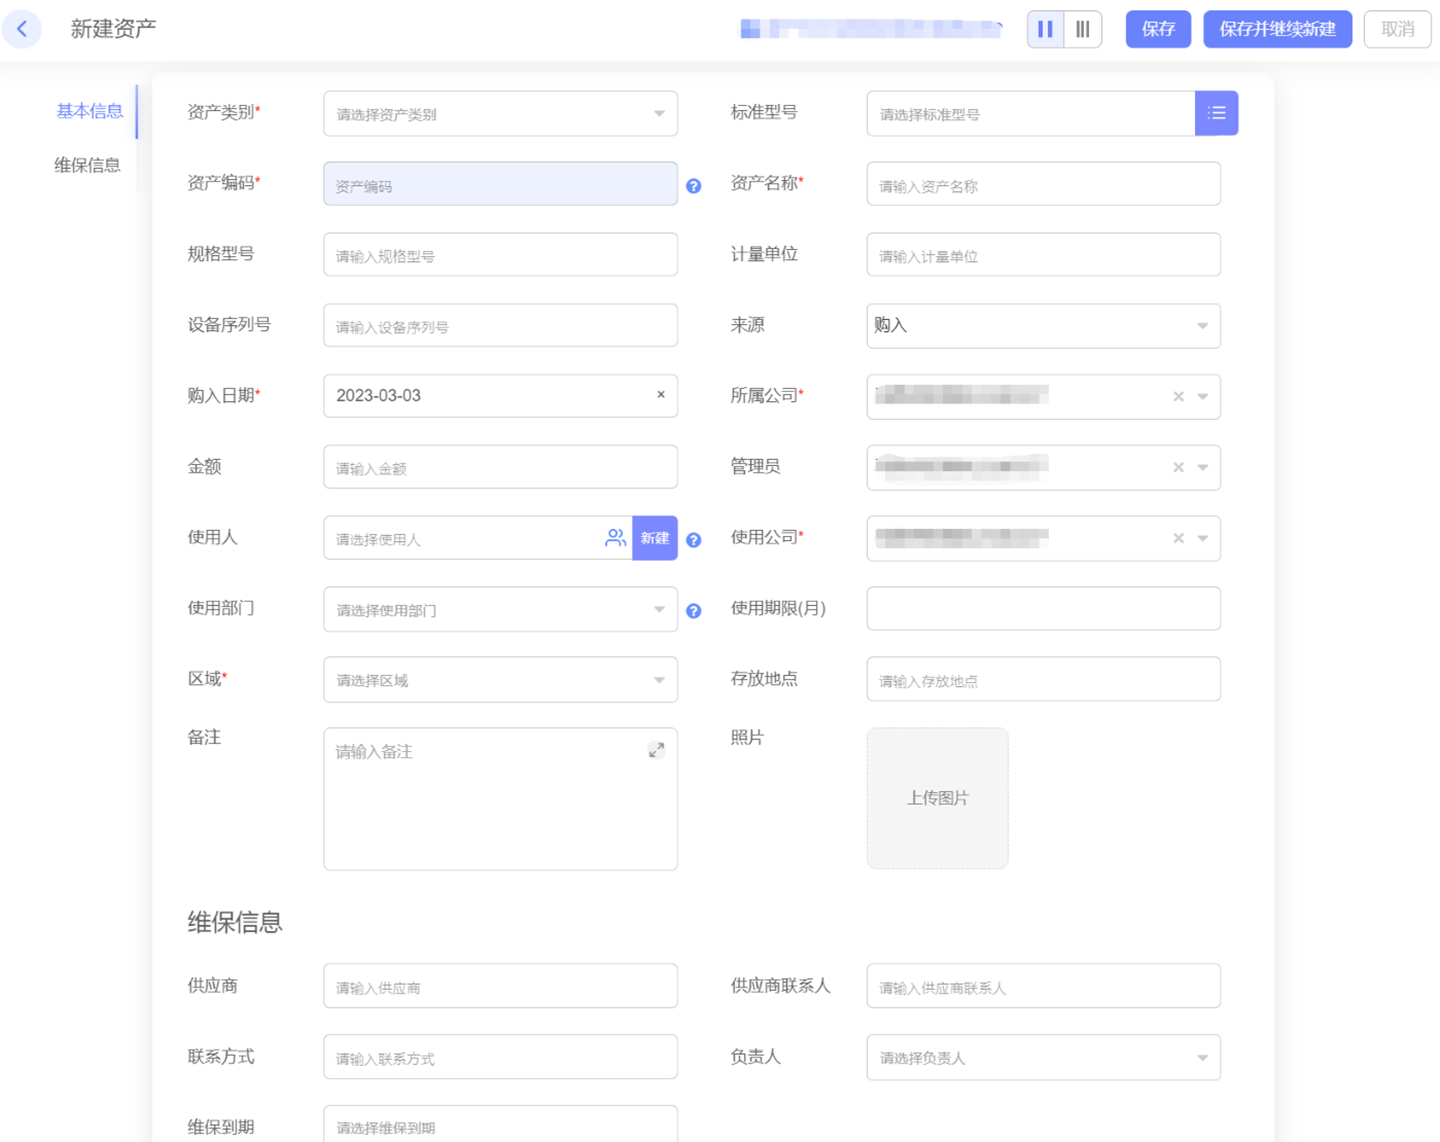Show help for 资产编码 field
The height and width of the screenshot is (1142, 1440).
[x=694, y=186]
